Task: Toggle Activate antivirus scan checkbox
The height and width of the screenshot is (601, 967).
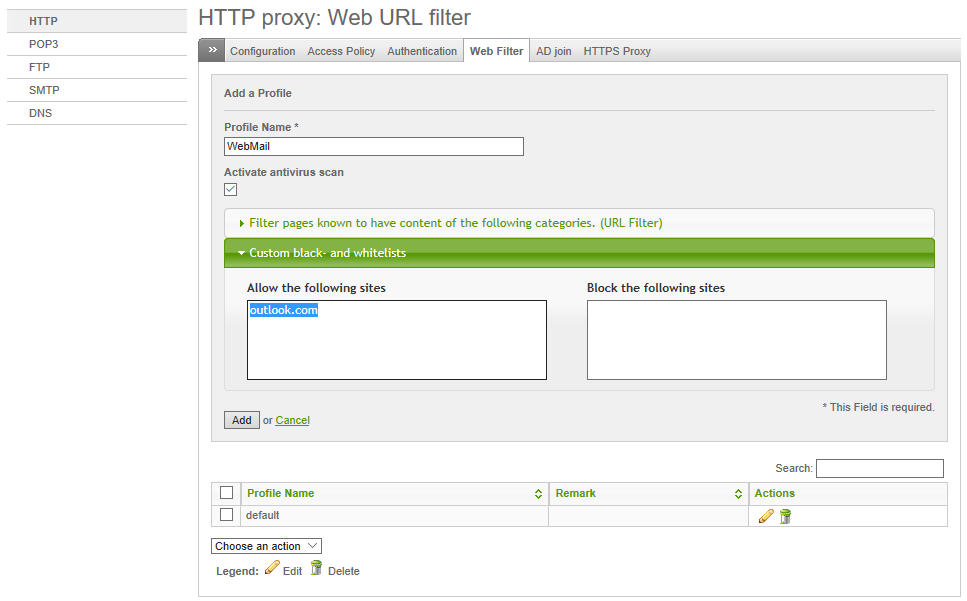Action: click(x=231, y=189)
